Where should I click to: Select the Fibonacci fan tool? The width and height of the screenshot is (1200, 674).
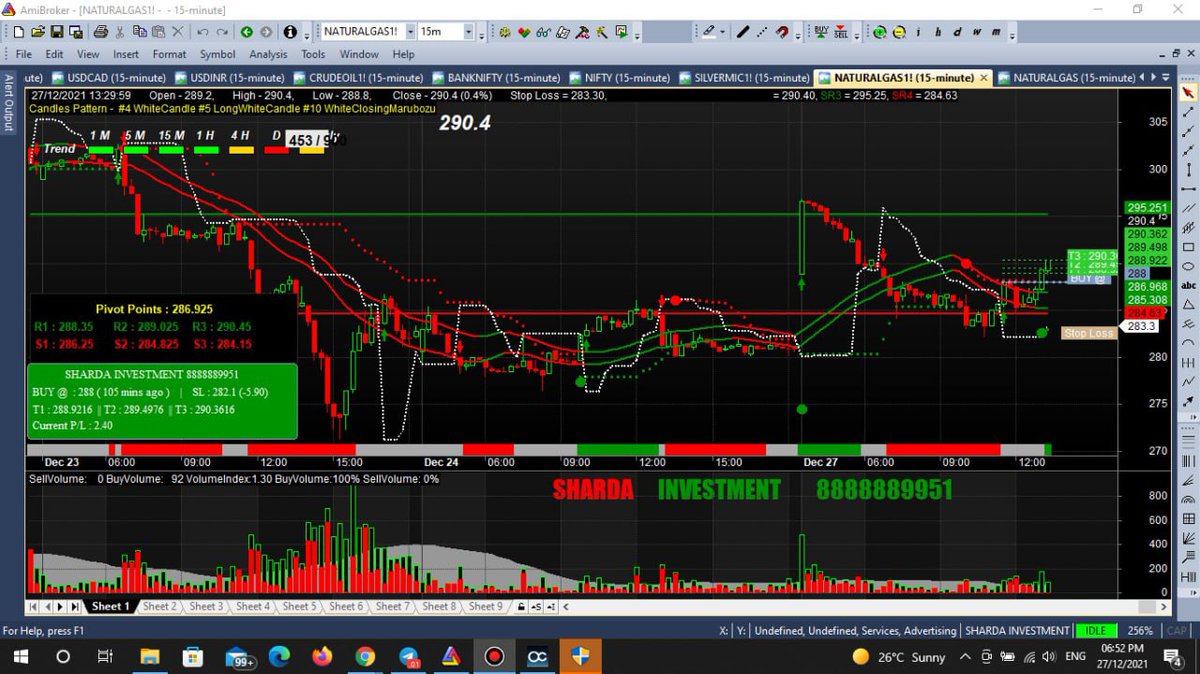[x=1189, y=481]
